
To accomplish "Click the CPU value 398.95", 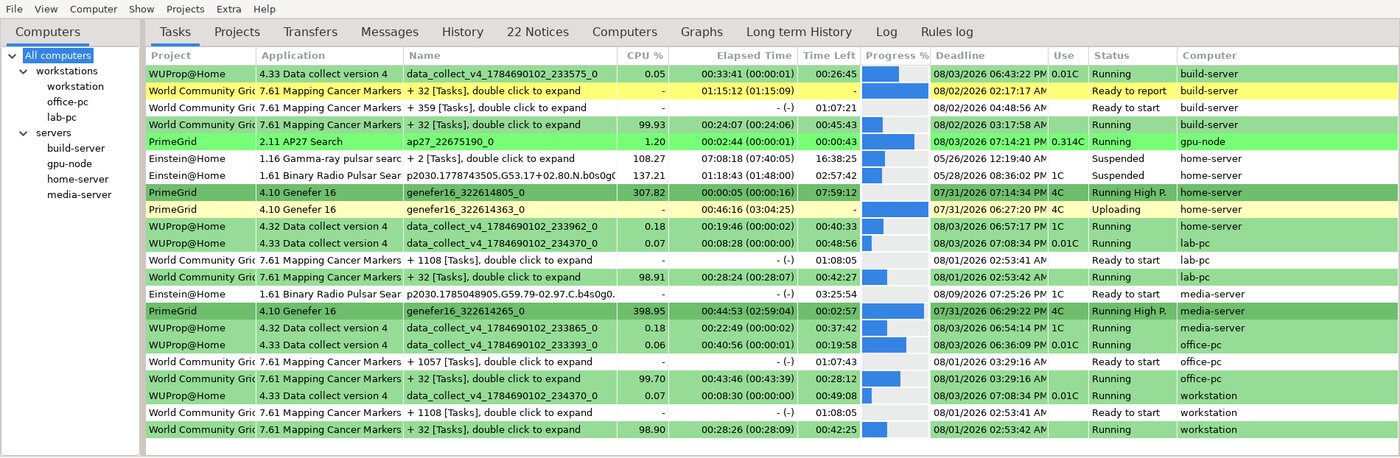I will [x=642, y=311].
